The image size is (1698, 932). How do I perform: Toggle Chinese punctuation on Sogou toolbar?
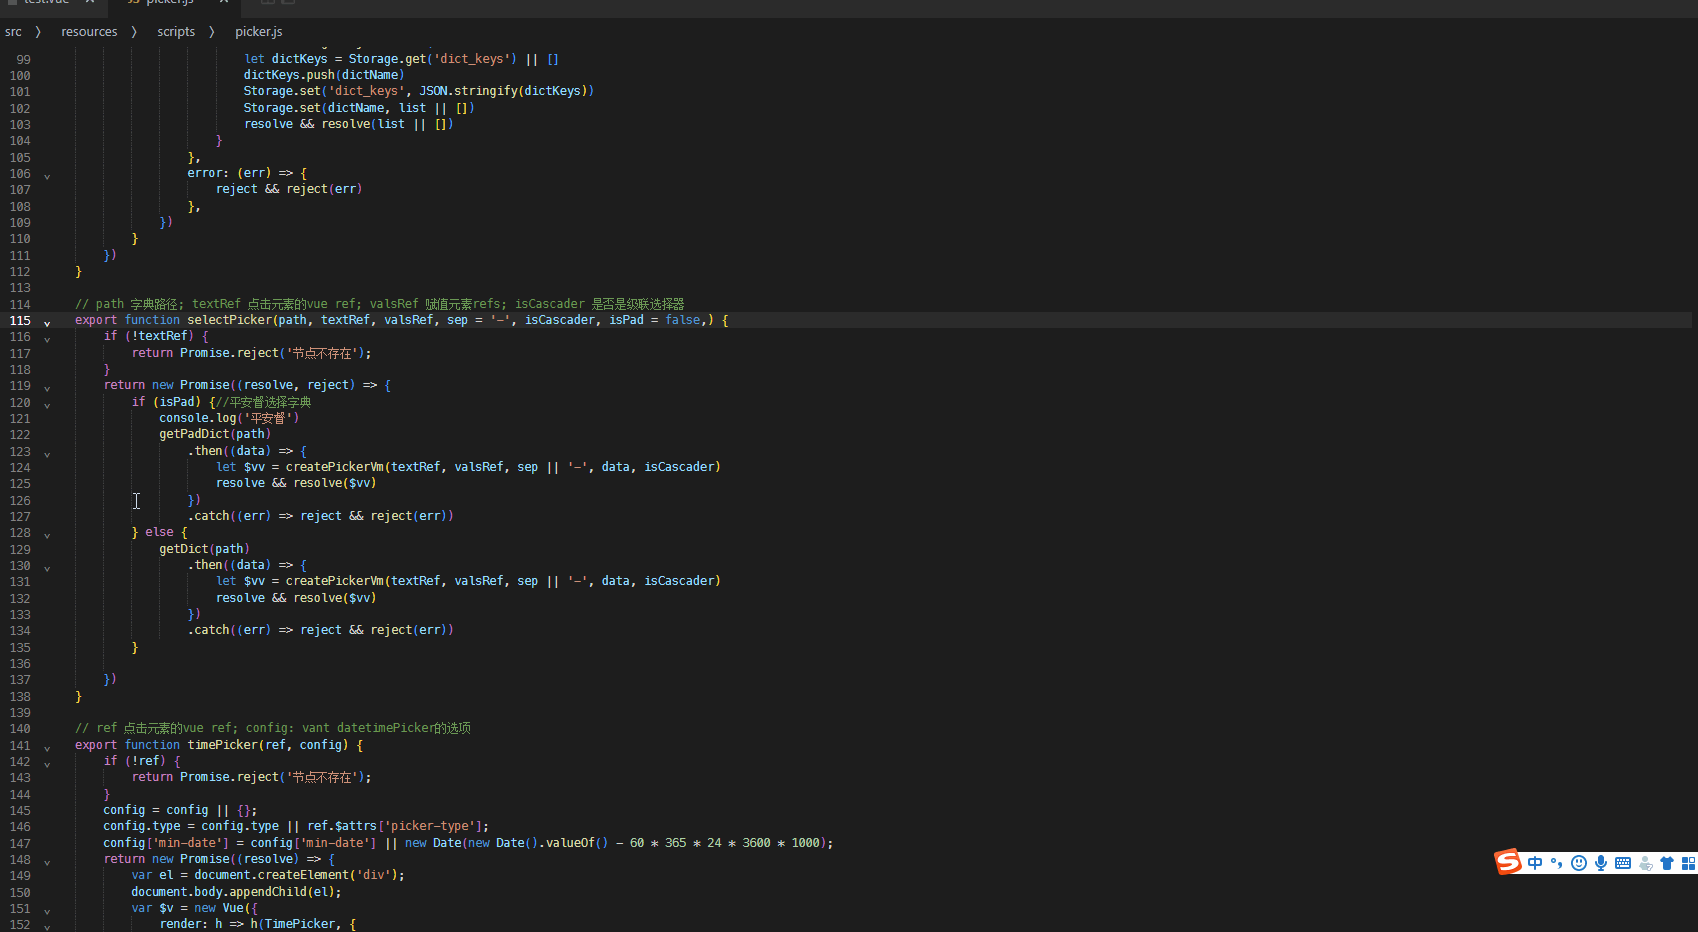(x=1556, y=863)
